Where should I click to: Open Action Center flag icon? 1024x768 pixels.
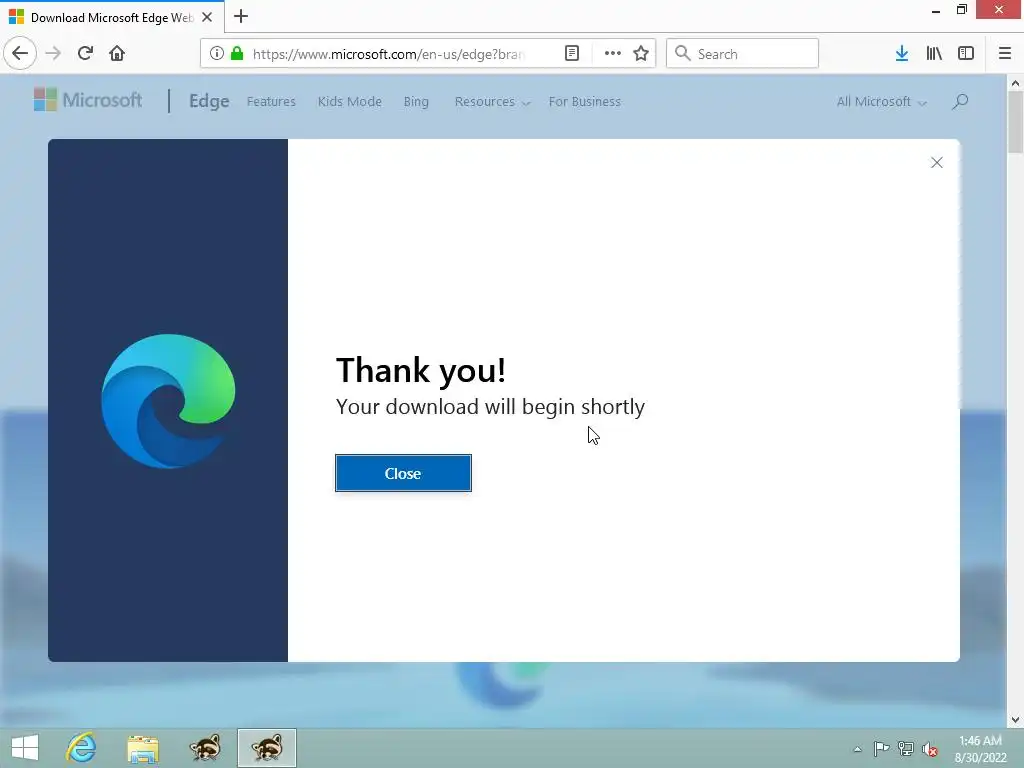(x=881, y=749)
